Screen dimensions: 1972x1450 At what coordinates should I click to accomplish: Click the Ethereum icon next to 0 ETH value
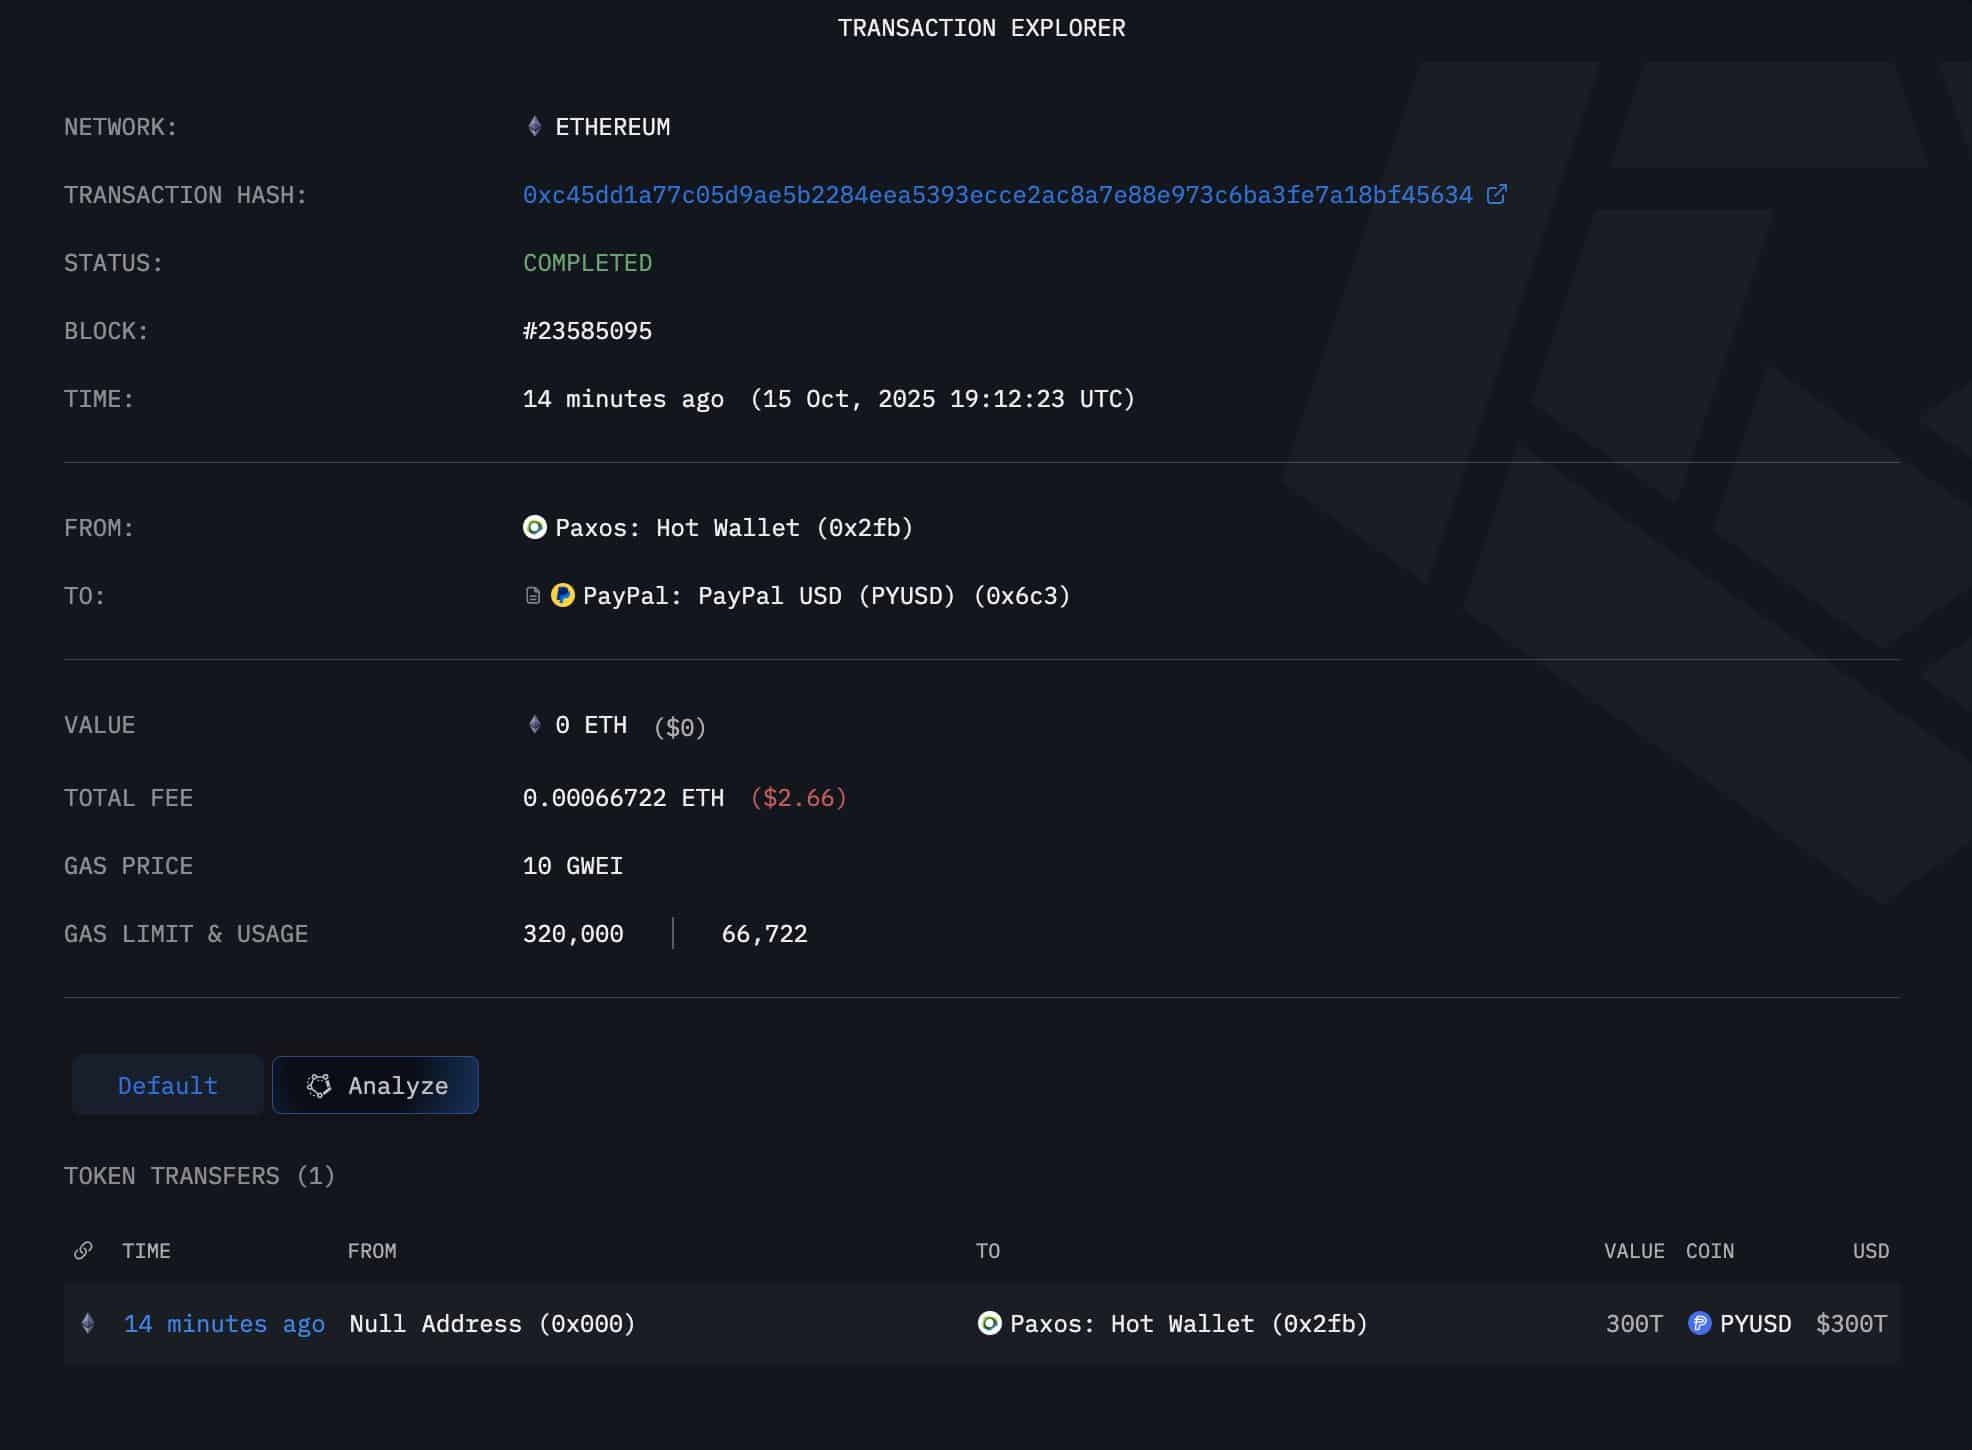534,724
